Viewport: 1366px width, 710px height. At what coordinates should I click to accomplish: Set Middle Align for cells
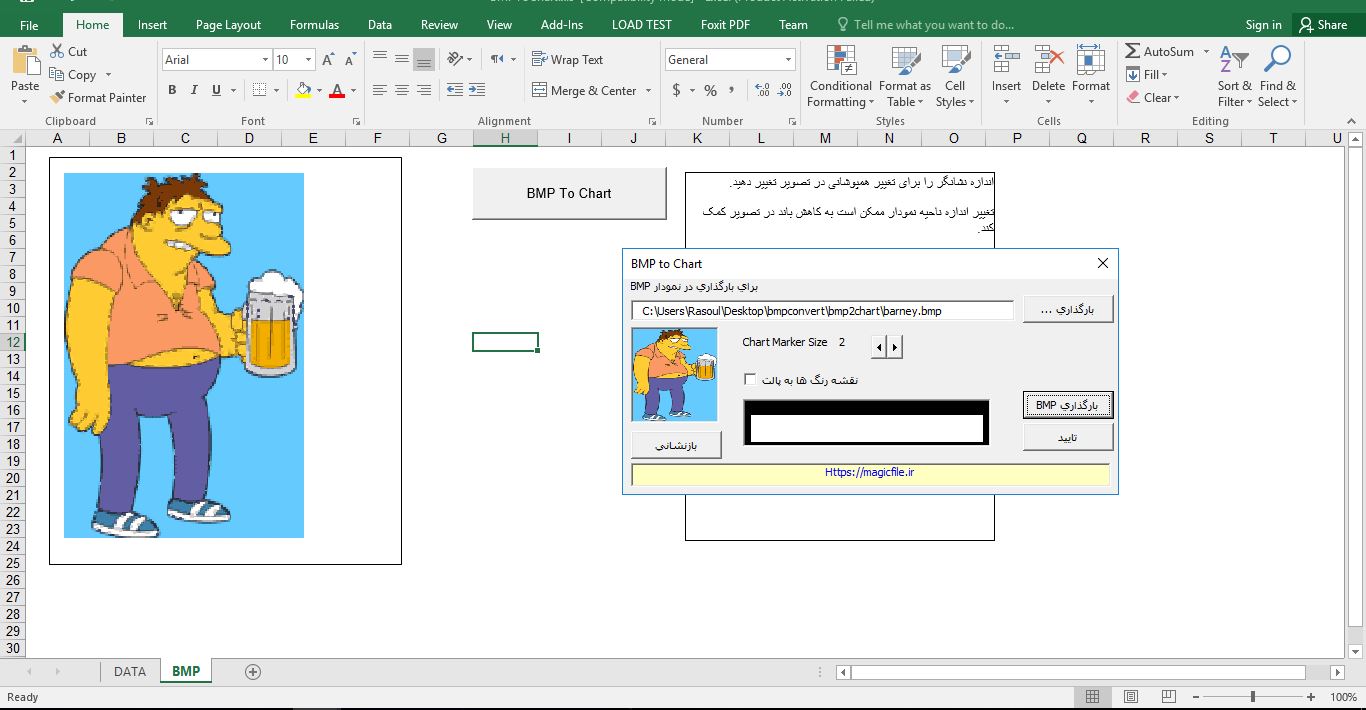tap(402, 59)
